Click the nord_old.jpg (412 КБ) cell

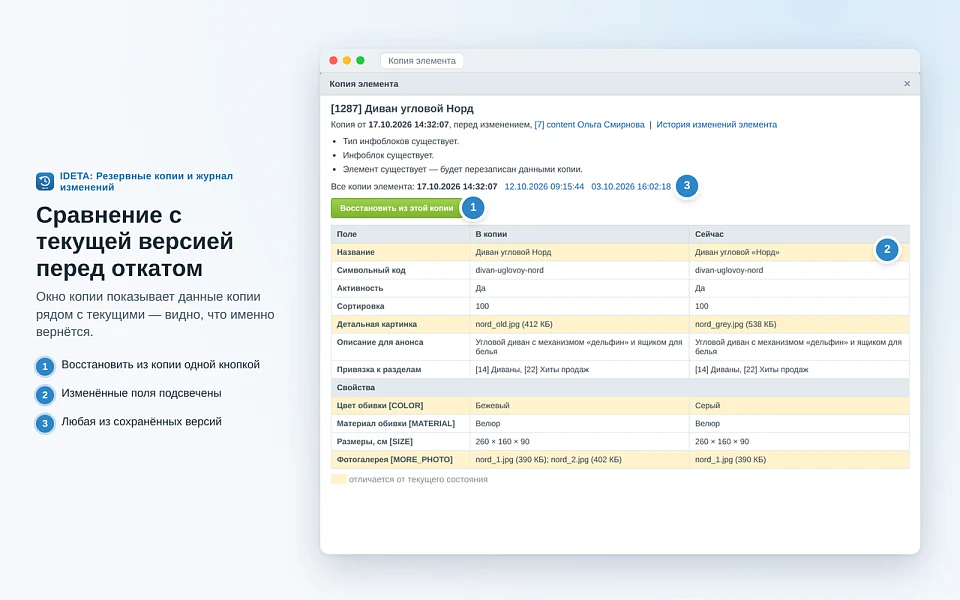click(x=579, y=324)
